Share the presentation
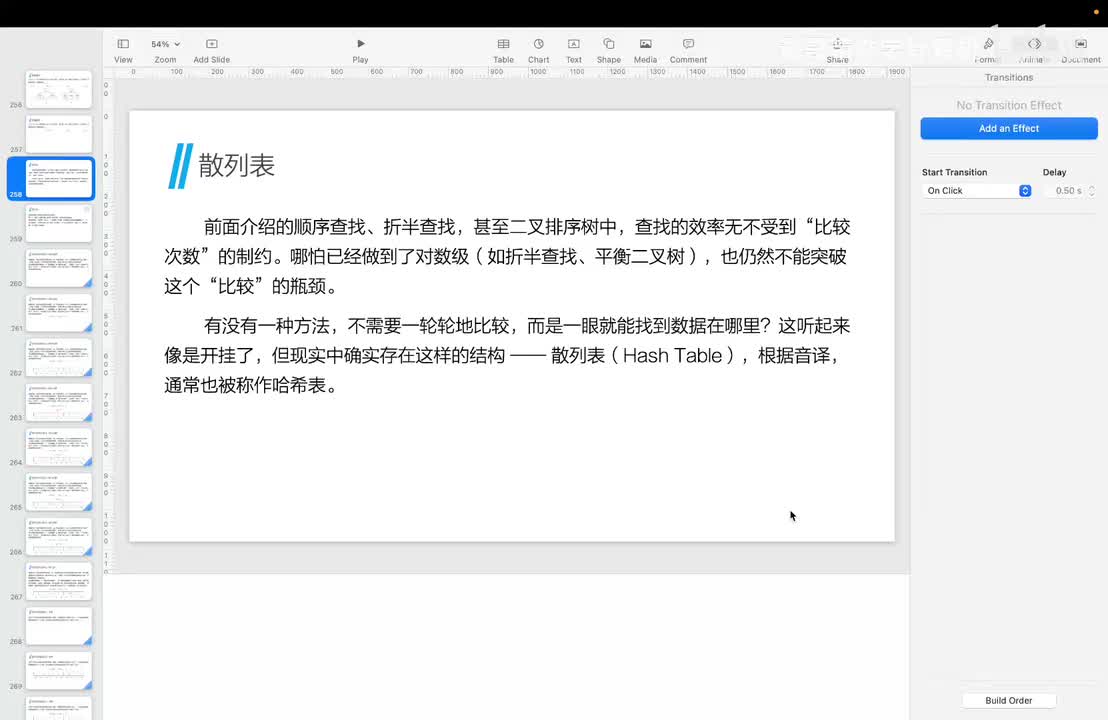 point(837,50)
